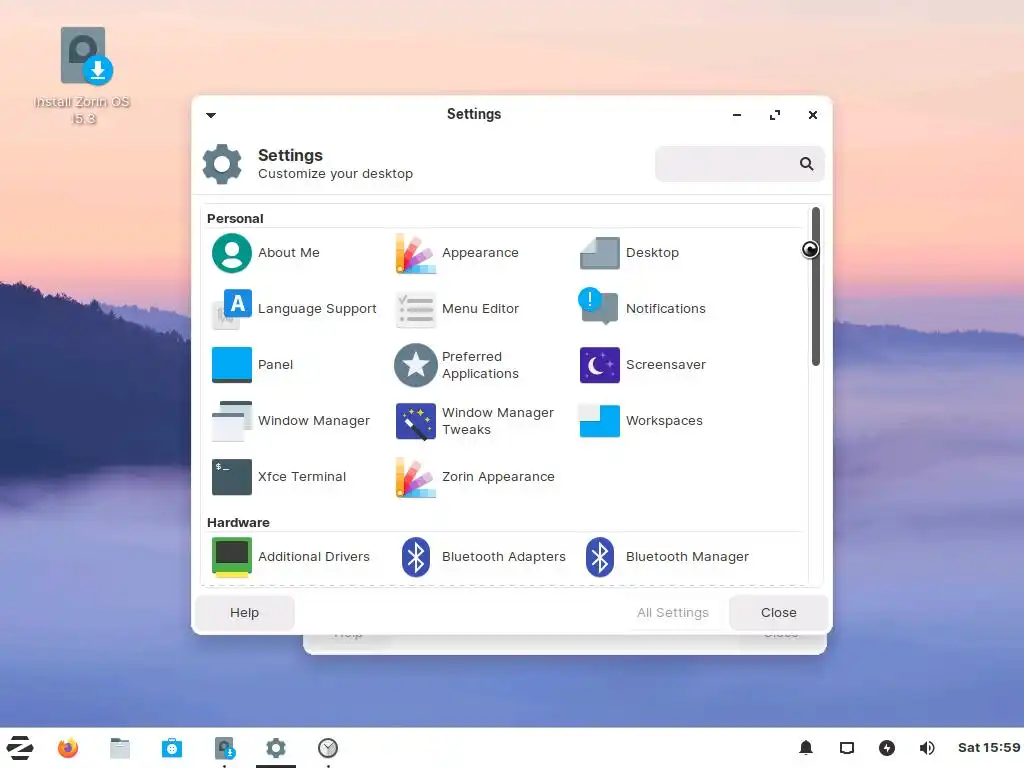Click the display tray icon
The width and height of the screenshot is (1024, 768).
[846, 748]
